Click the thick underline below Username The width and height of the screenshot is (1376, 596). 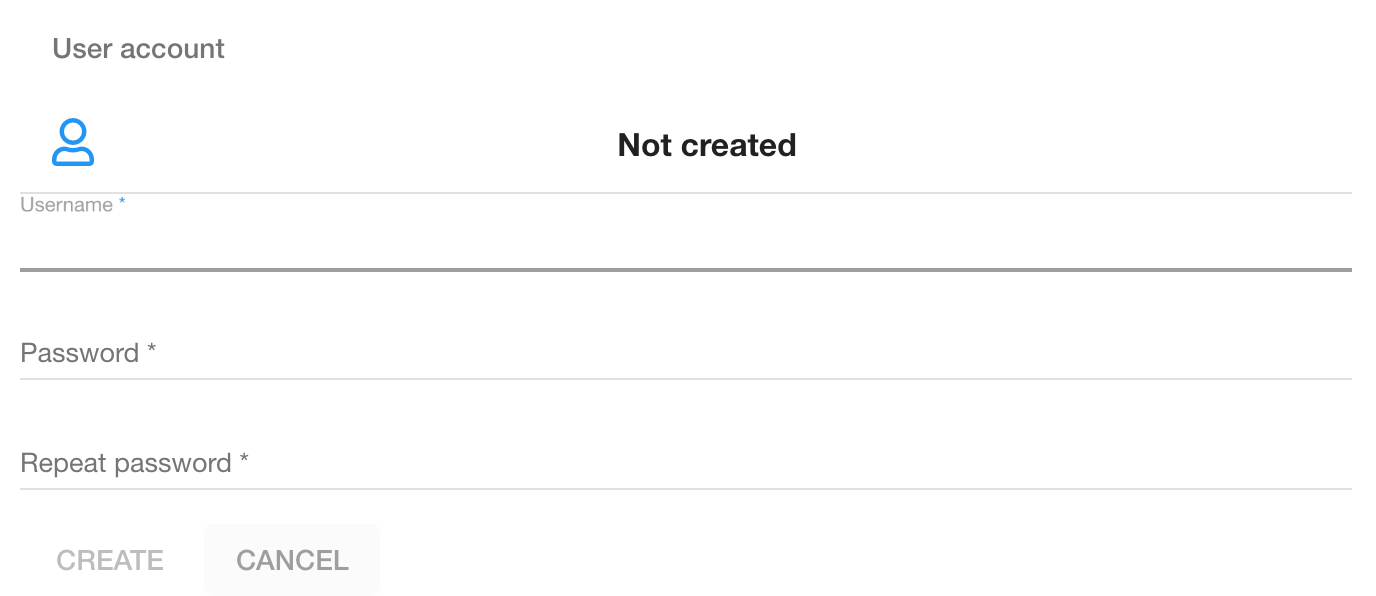(x=686, y=269)
